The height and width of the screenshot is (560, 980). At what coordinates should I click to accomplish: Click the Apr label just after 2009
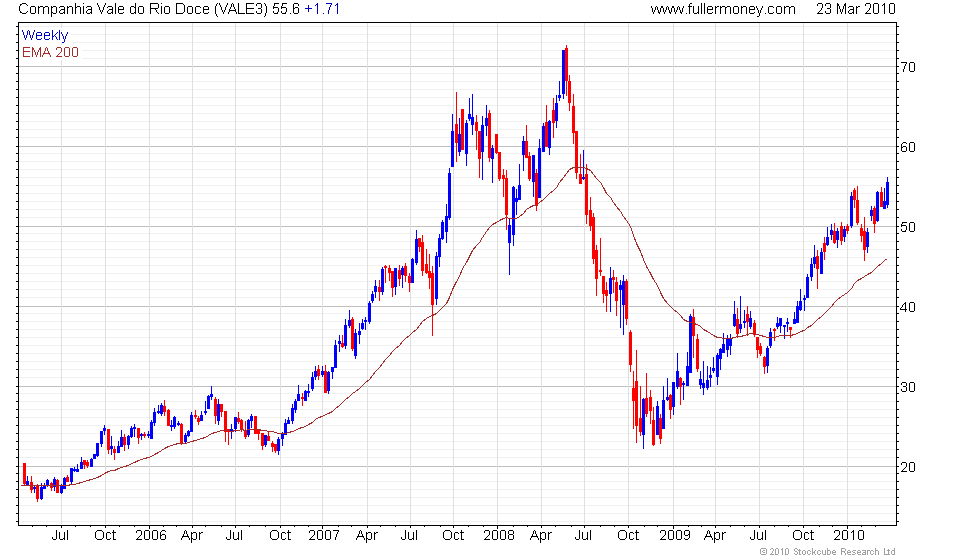715,536
